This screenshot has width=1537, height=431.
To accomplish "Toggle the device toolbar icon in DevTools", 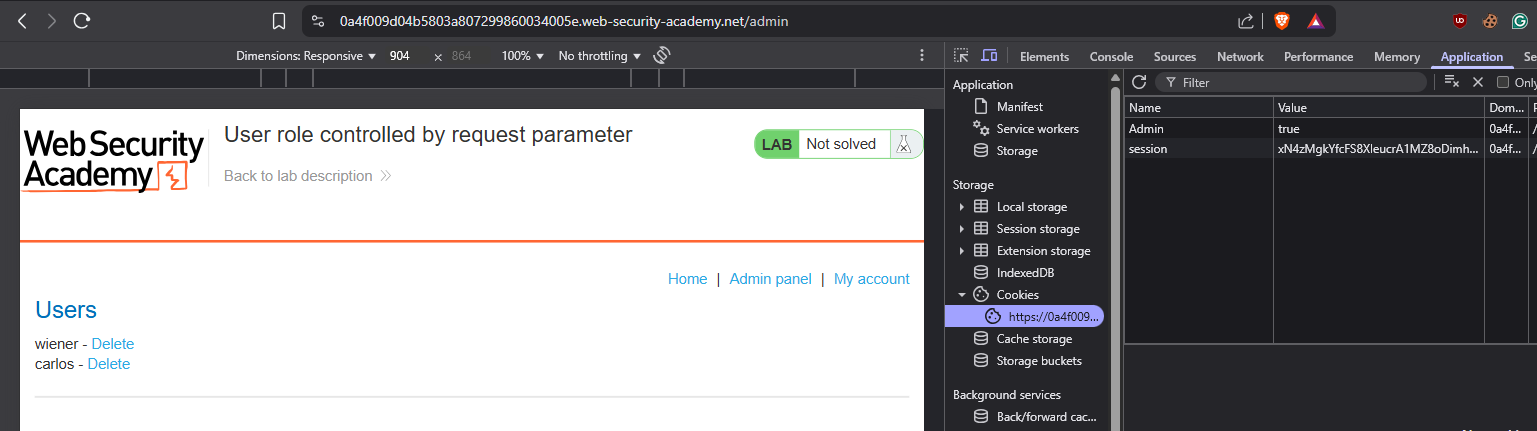I will click(x=989, y=57).
